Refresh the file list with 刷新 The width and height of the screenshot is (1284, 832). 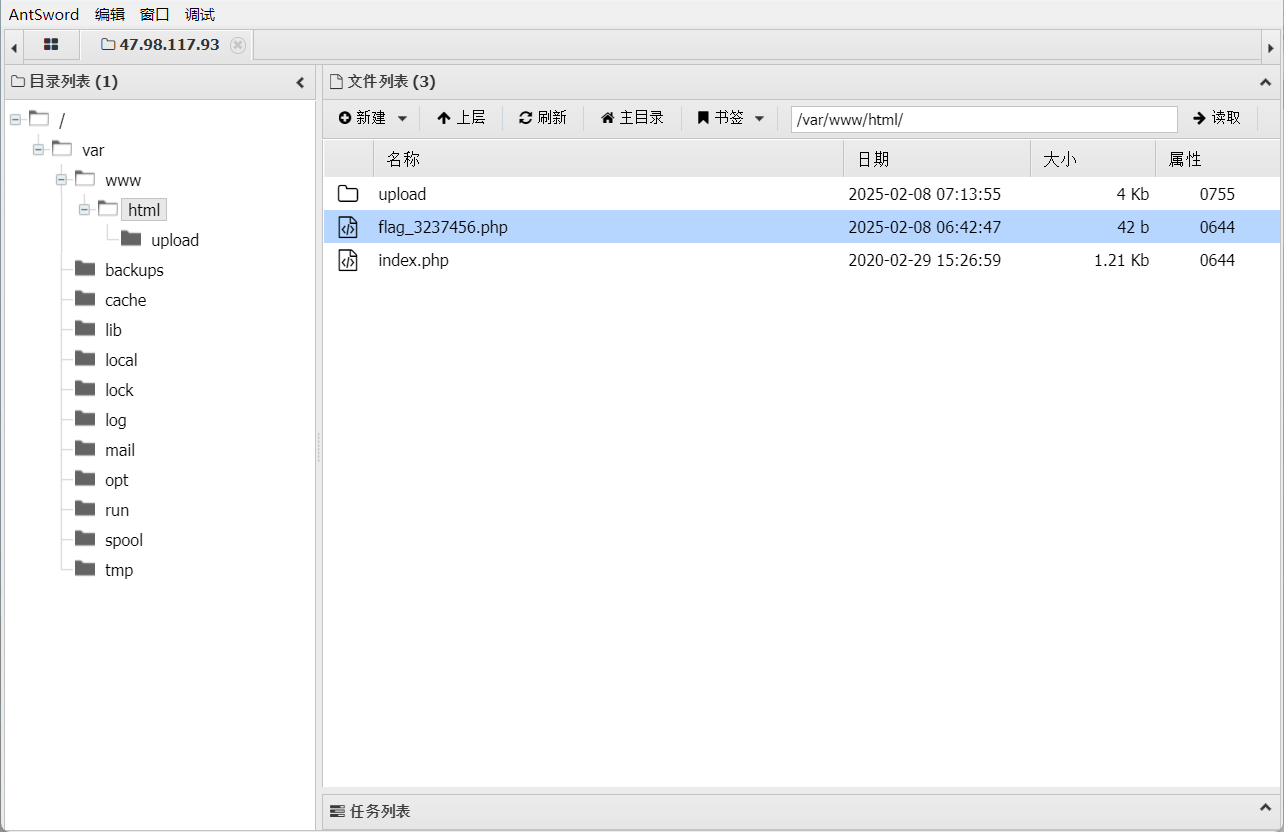pos(542,118)
